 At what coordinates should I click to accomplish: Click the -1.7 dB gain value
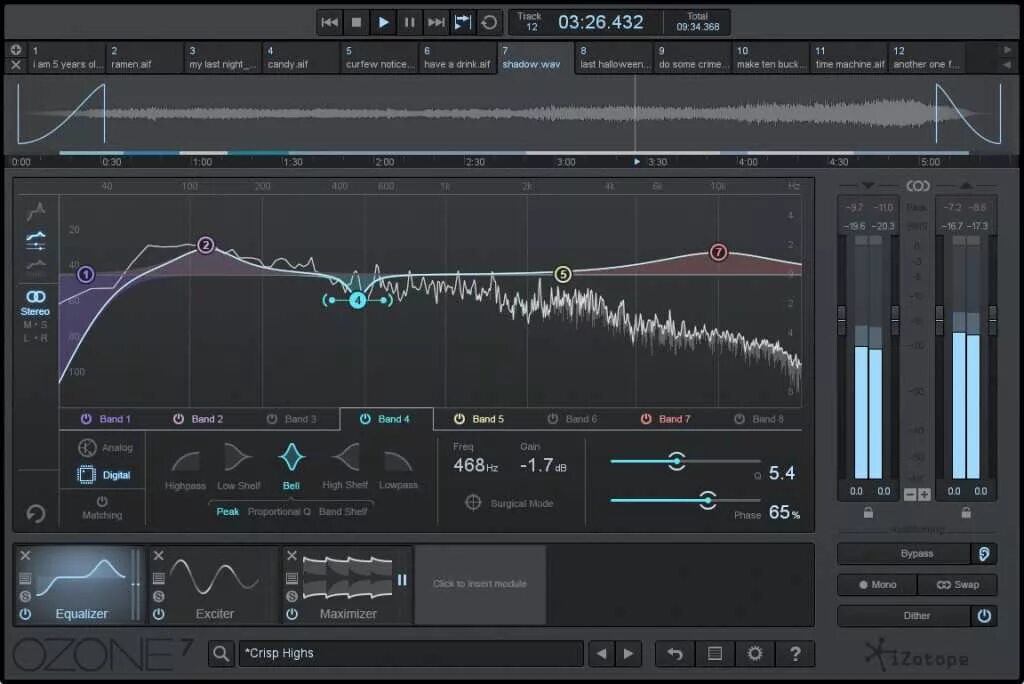(543, 465)
